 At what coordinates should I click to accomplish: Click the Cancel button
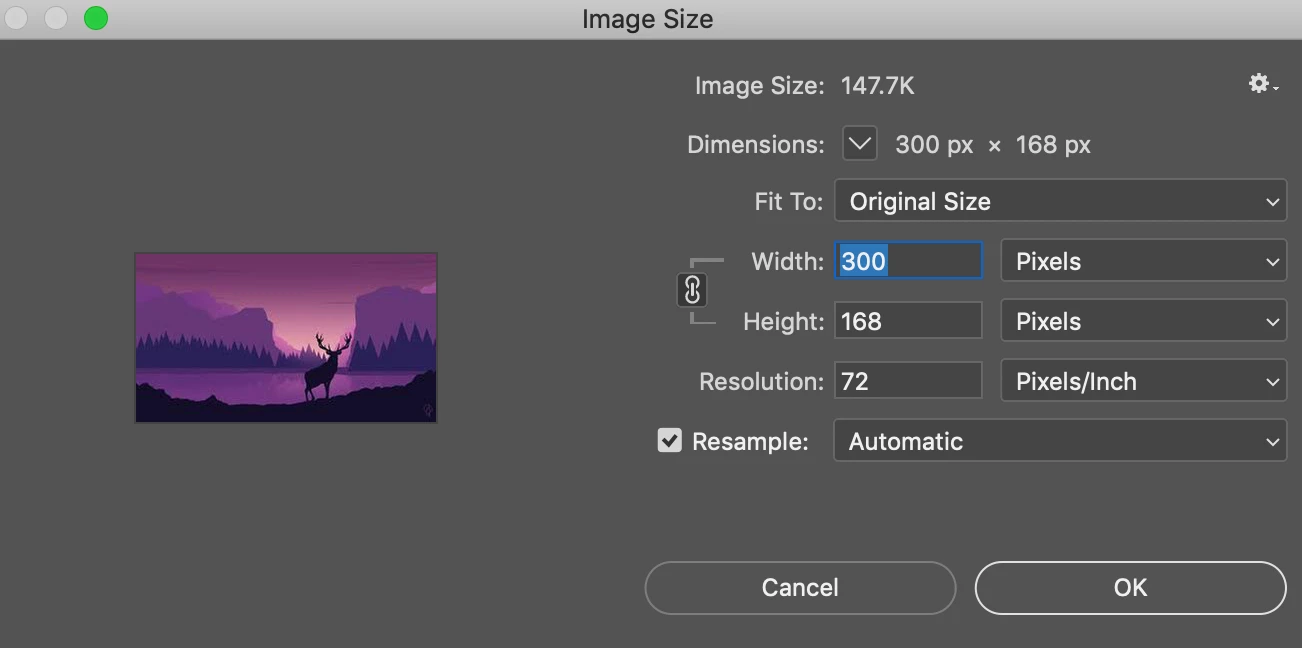tap(800, 587)
